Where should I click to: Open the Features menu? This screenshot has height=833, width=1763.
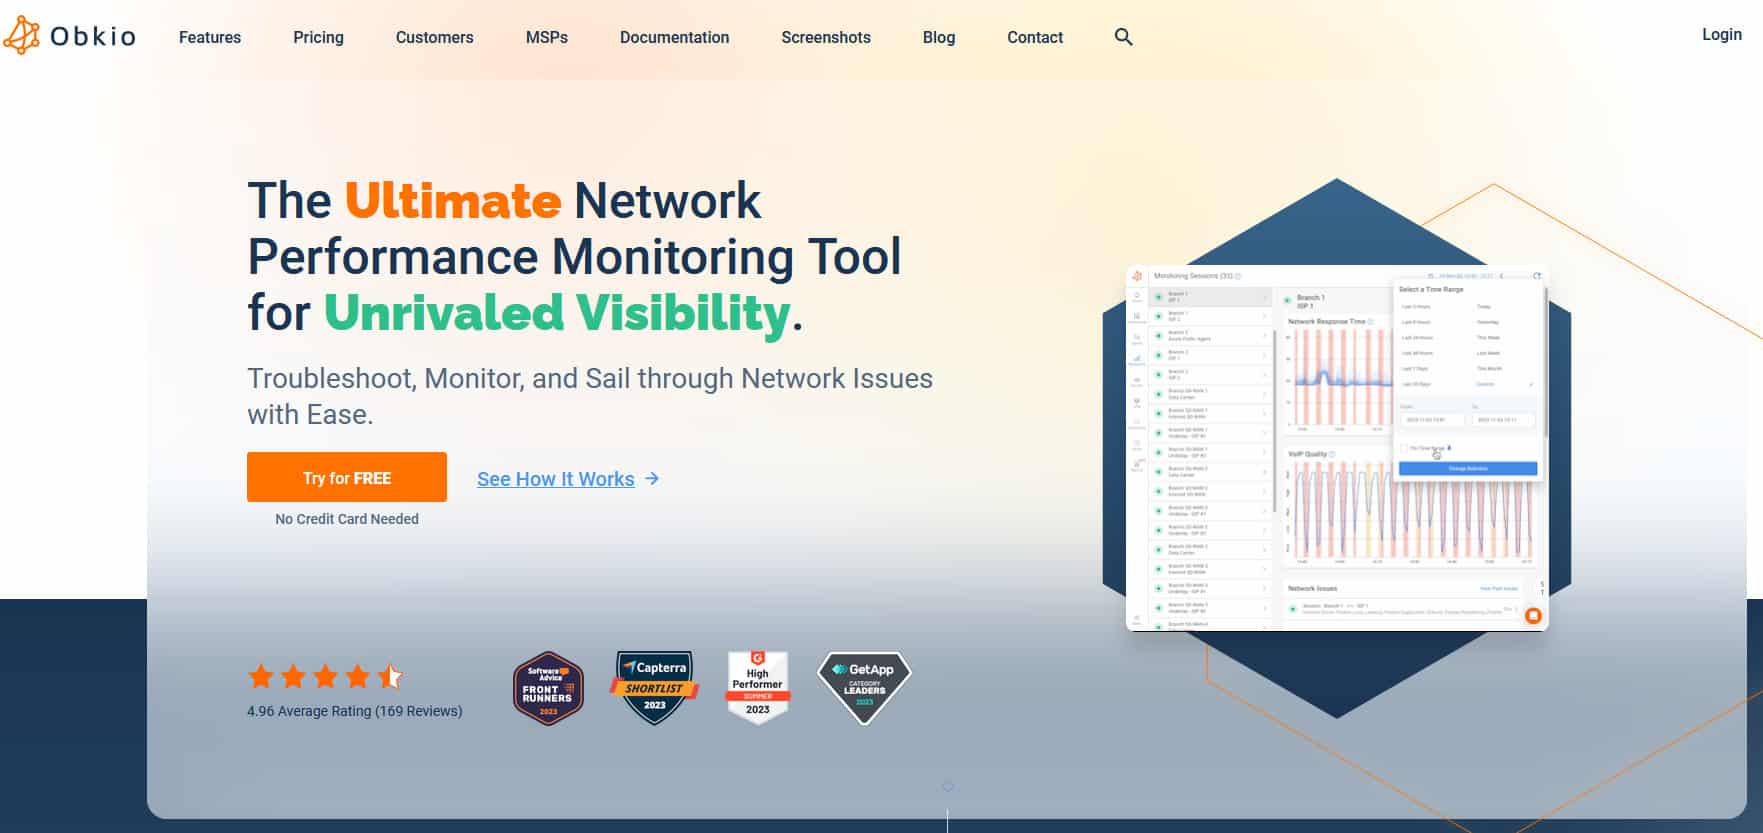pyautogui.click(x=210, y=37)
